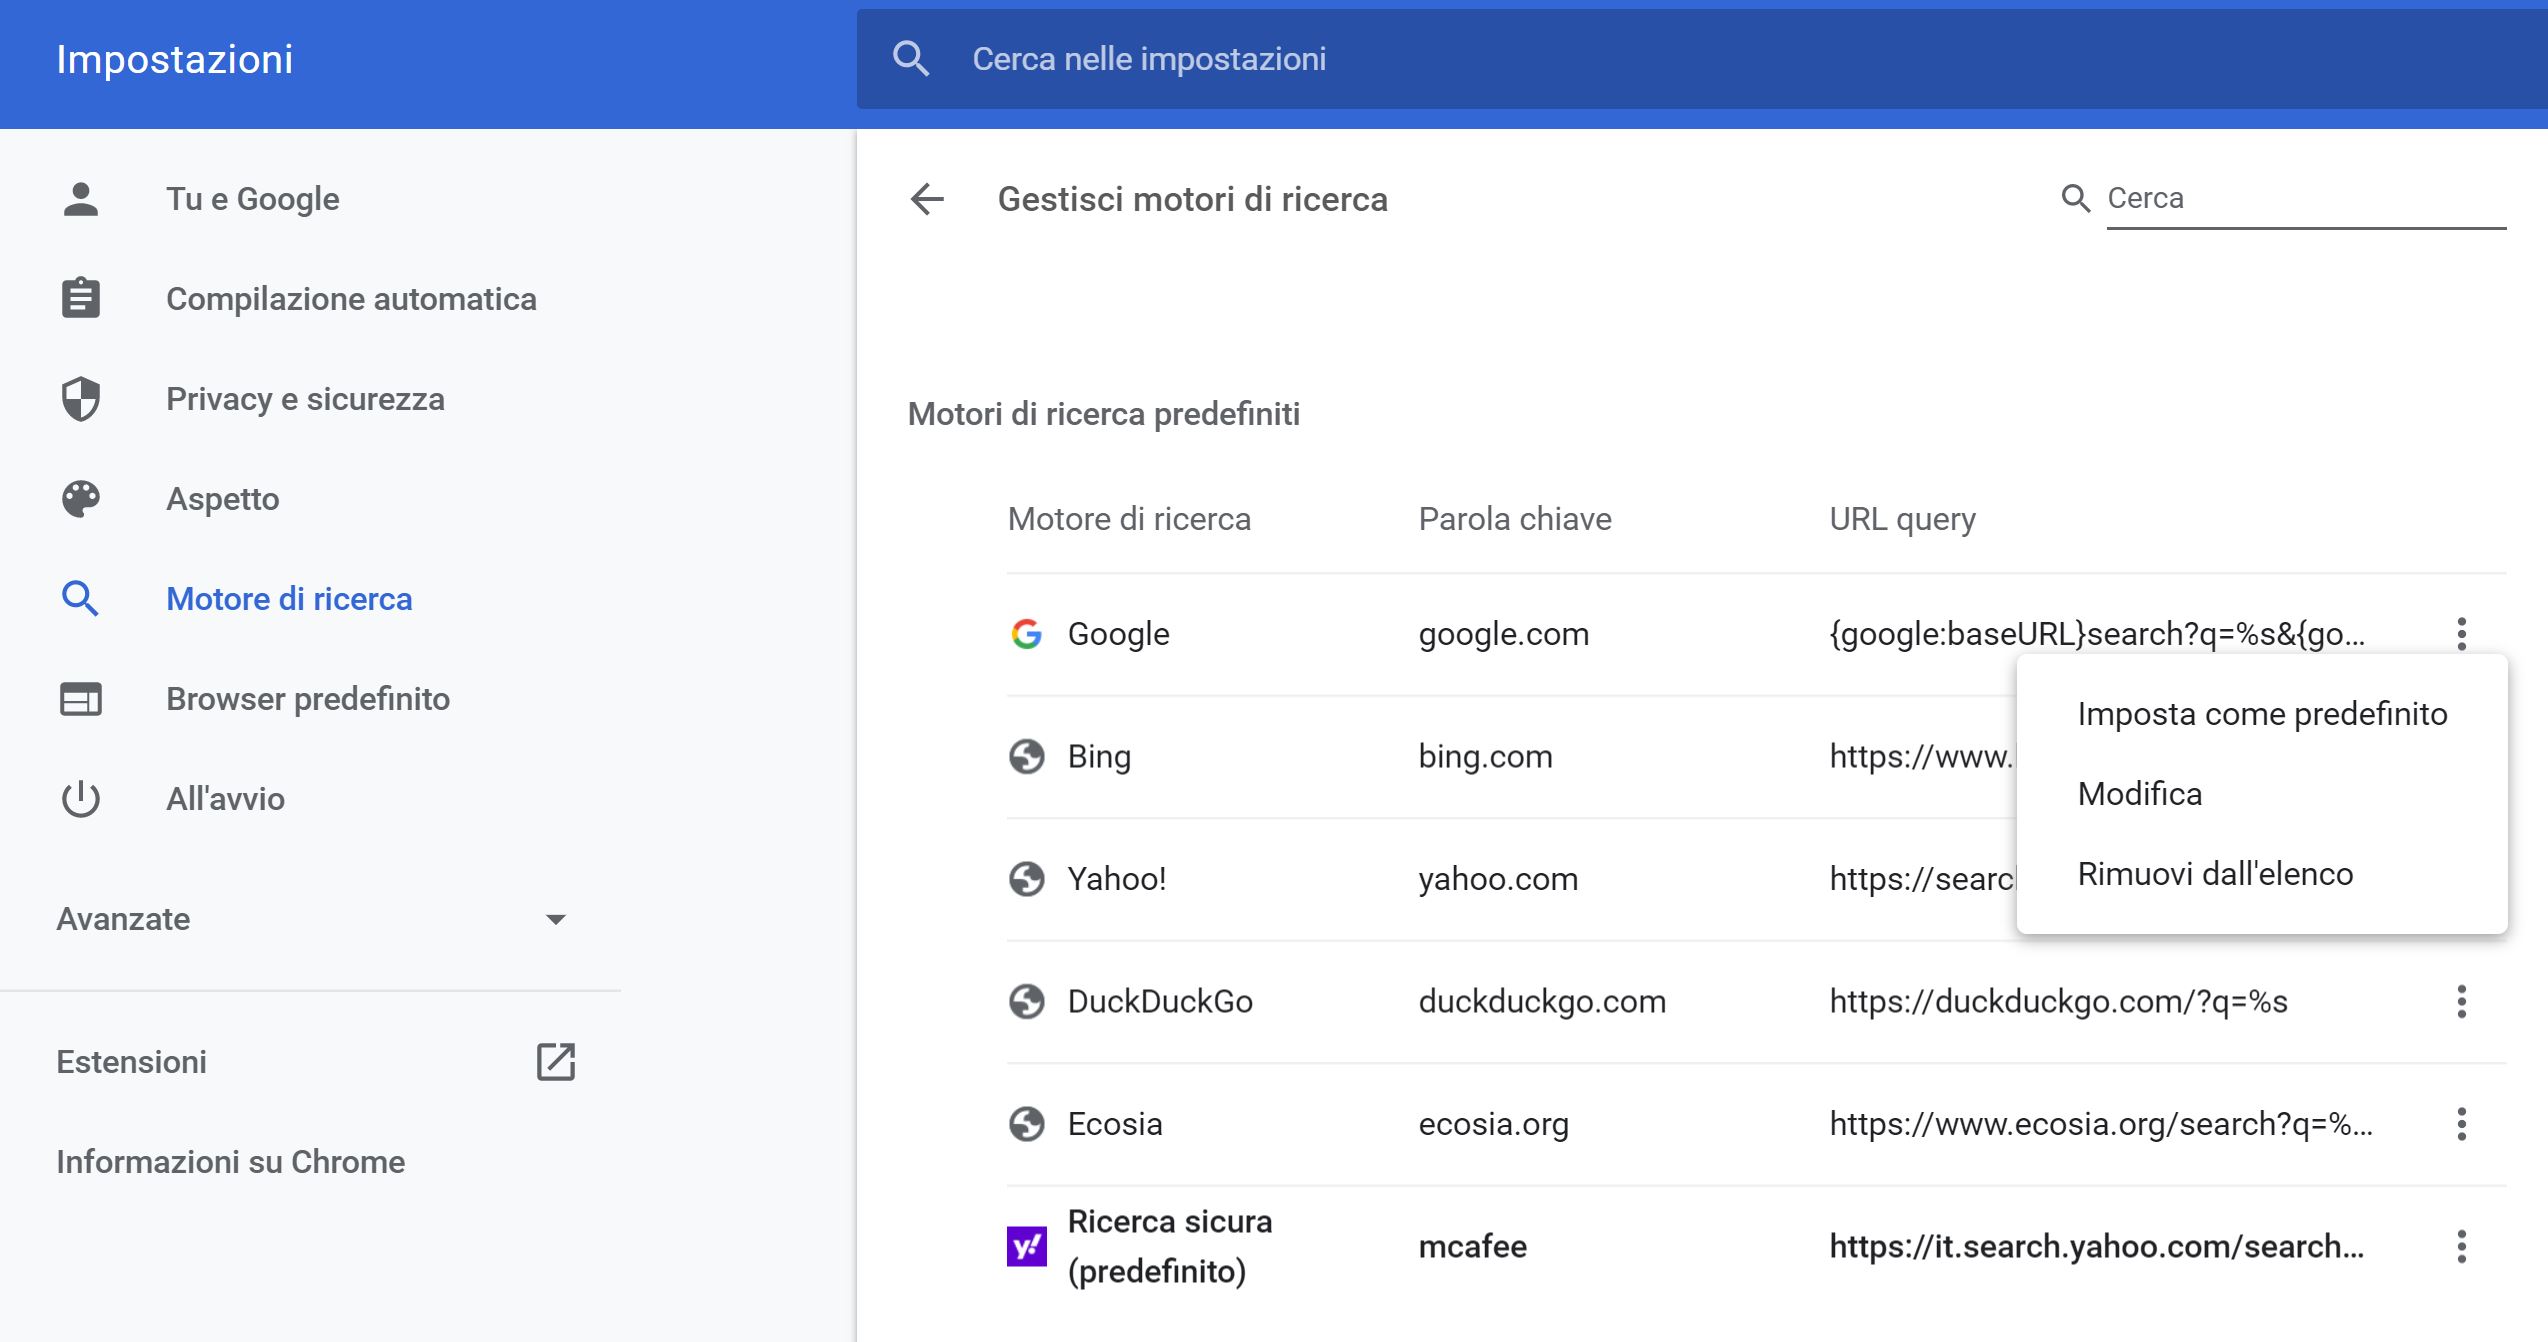The image size is (2548, 1342).
Task: Expand the Avanzate section arrow
Action: click(x=556, y=919)
